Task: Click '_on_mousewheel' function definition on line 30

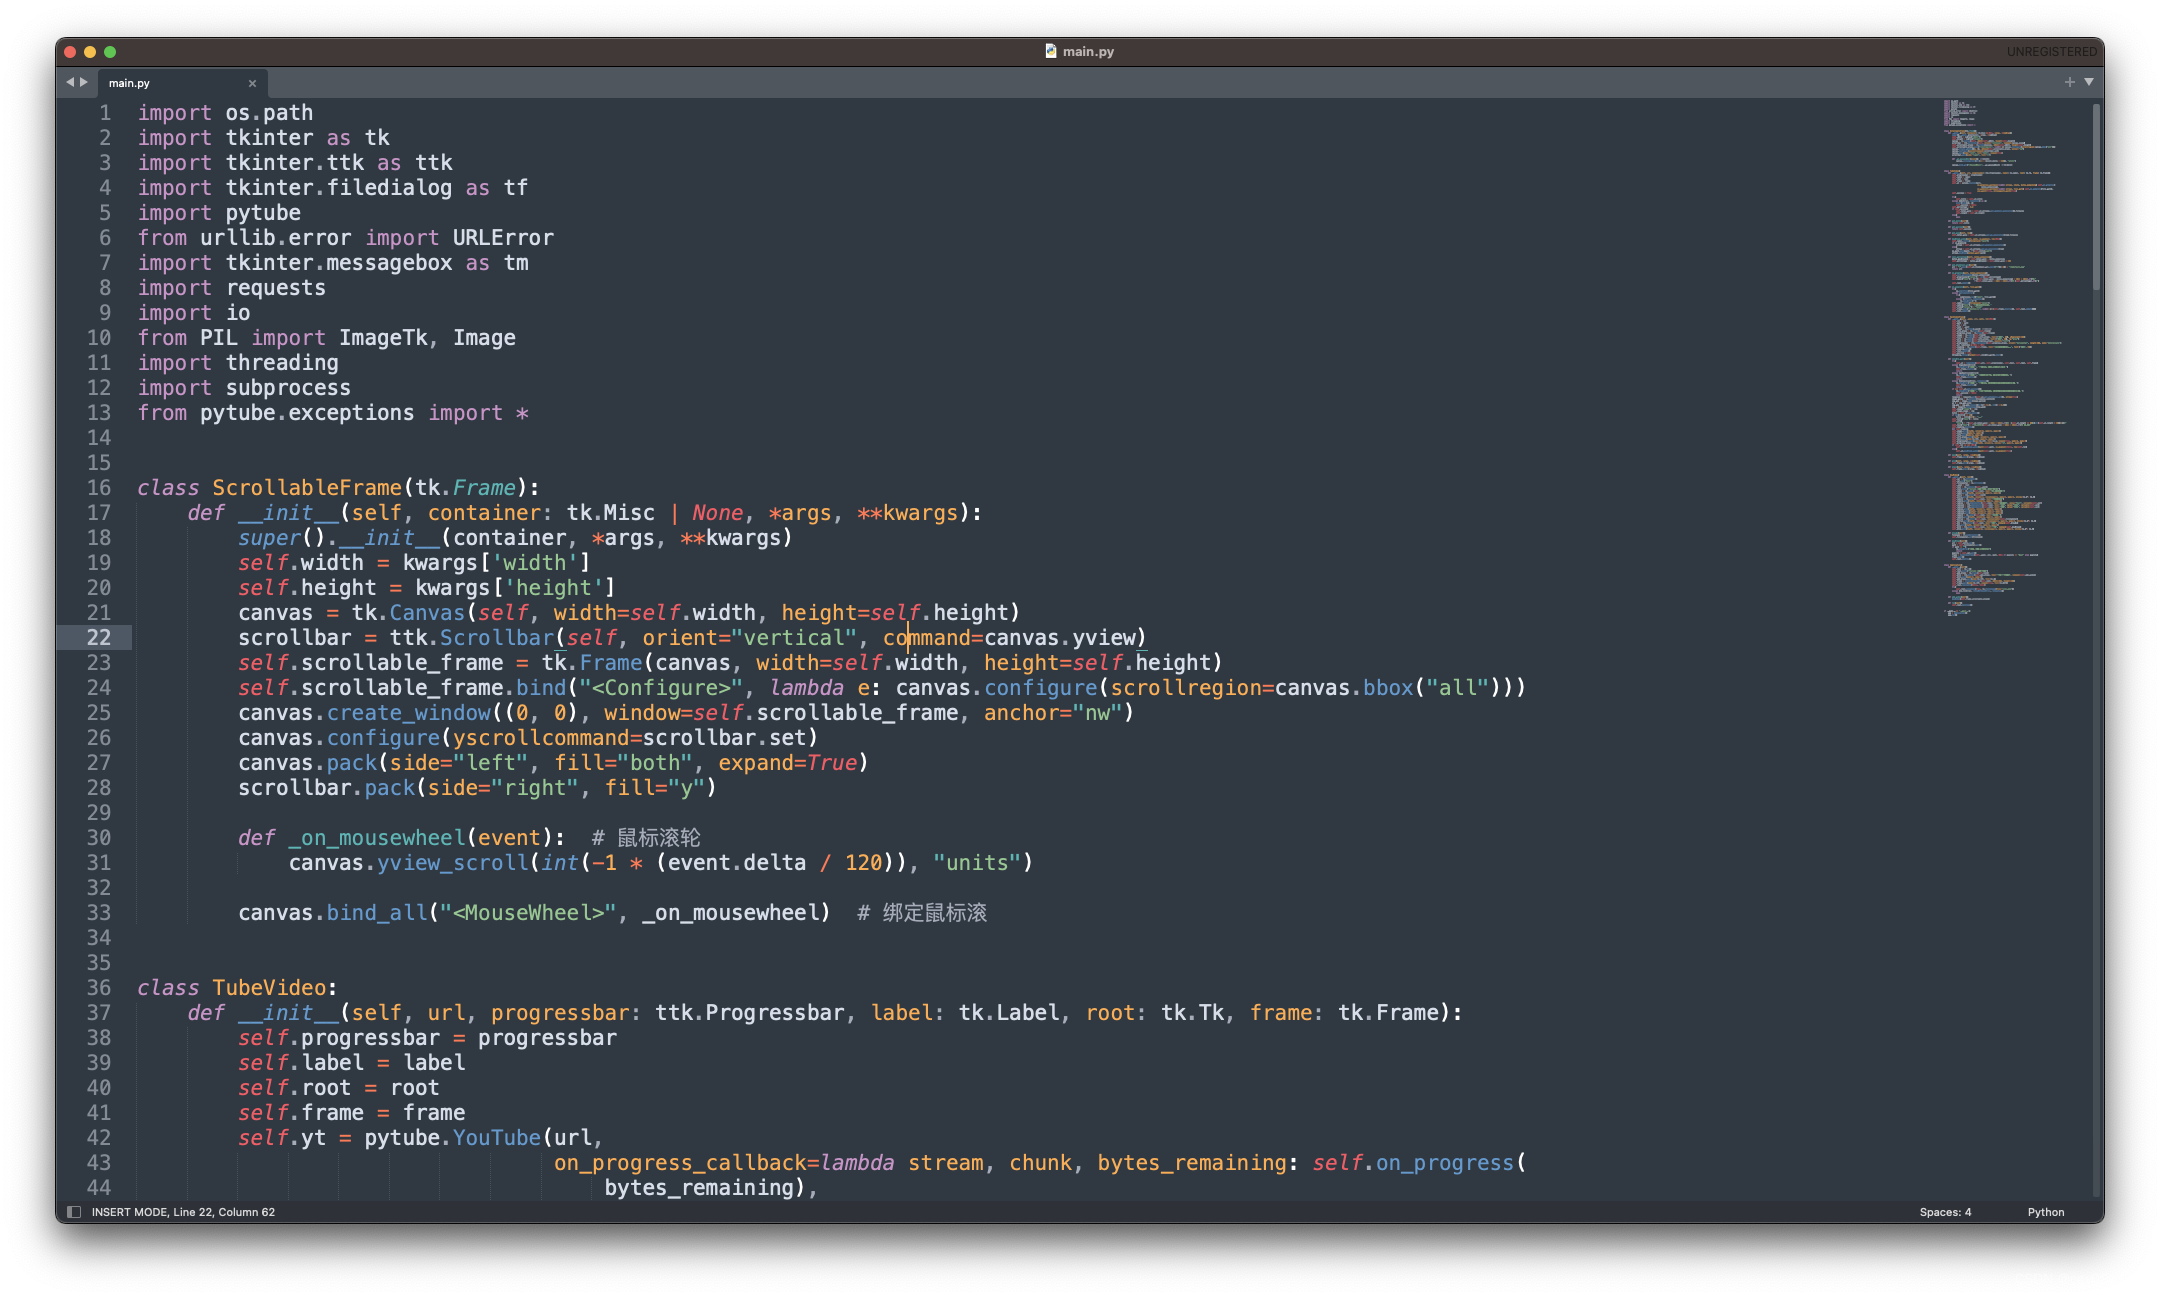Action: point(377,837)
